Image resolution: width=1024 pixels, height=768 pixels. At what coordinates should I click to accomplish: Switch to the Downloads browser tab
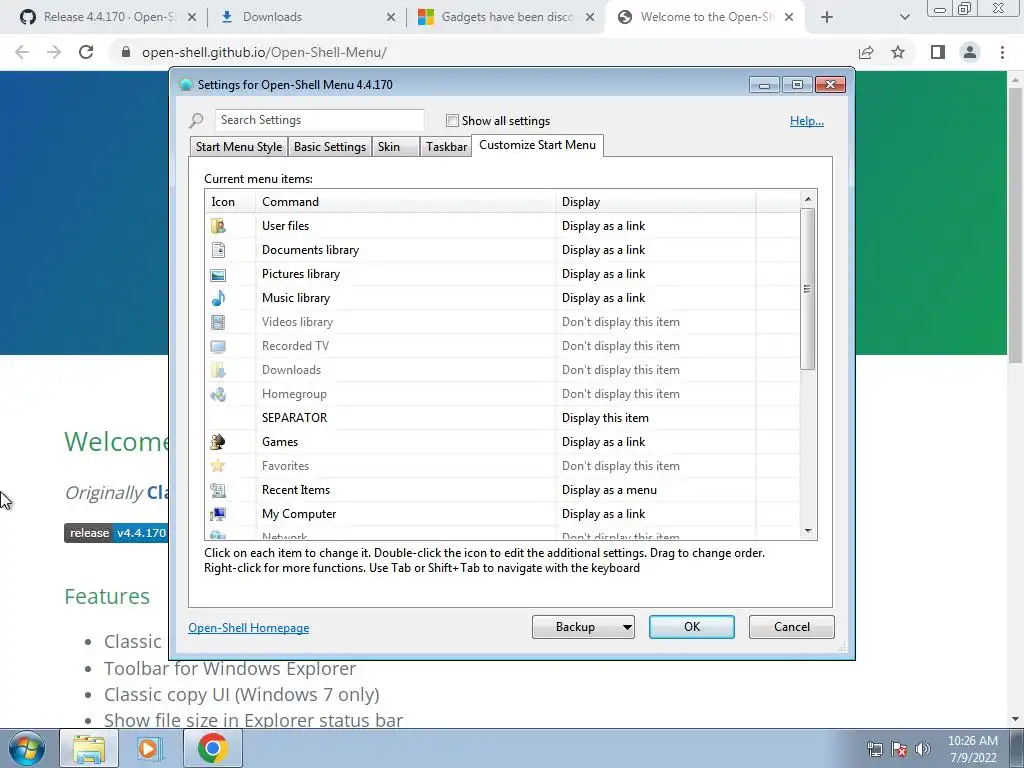pyautogui.click(x=305, y=17)
